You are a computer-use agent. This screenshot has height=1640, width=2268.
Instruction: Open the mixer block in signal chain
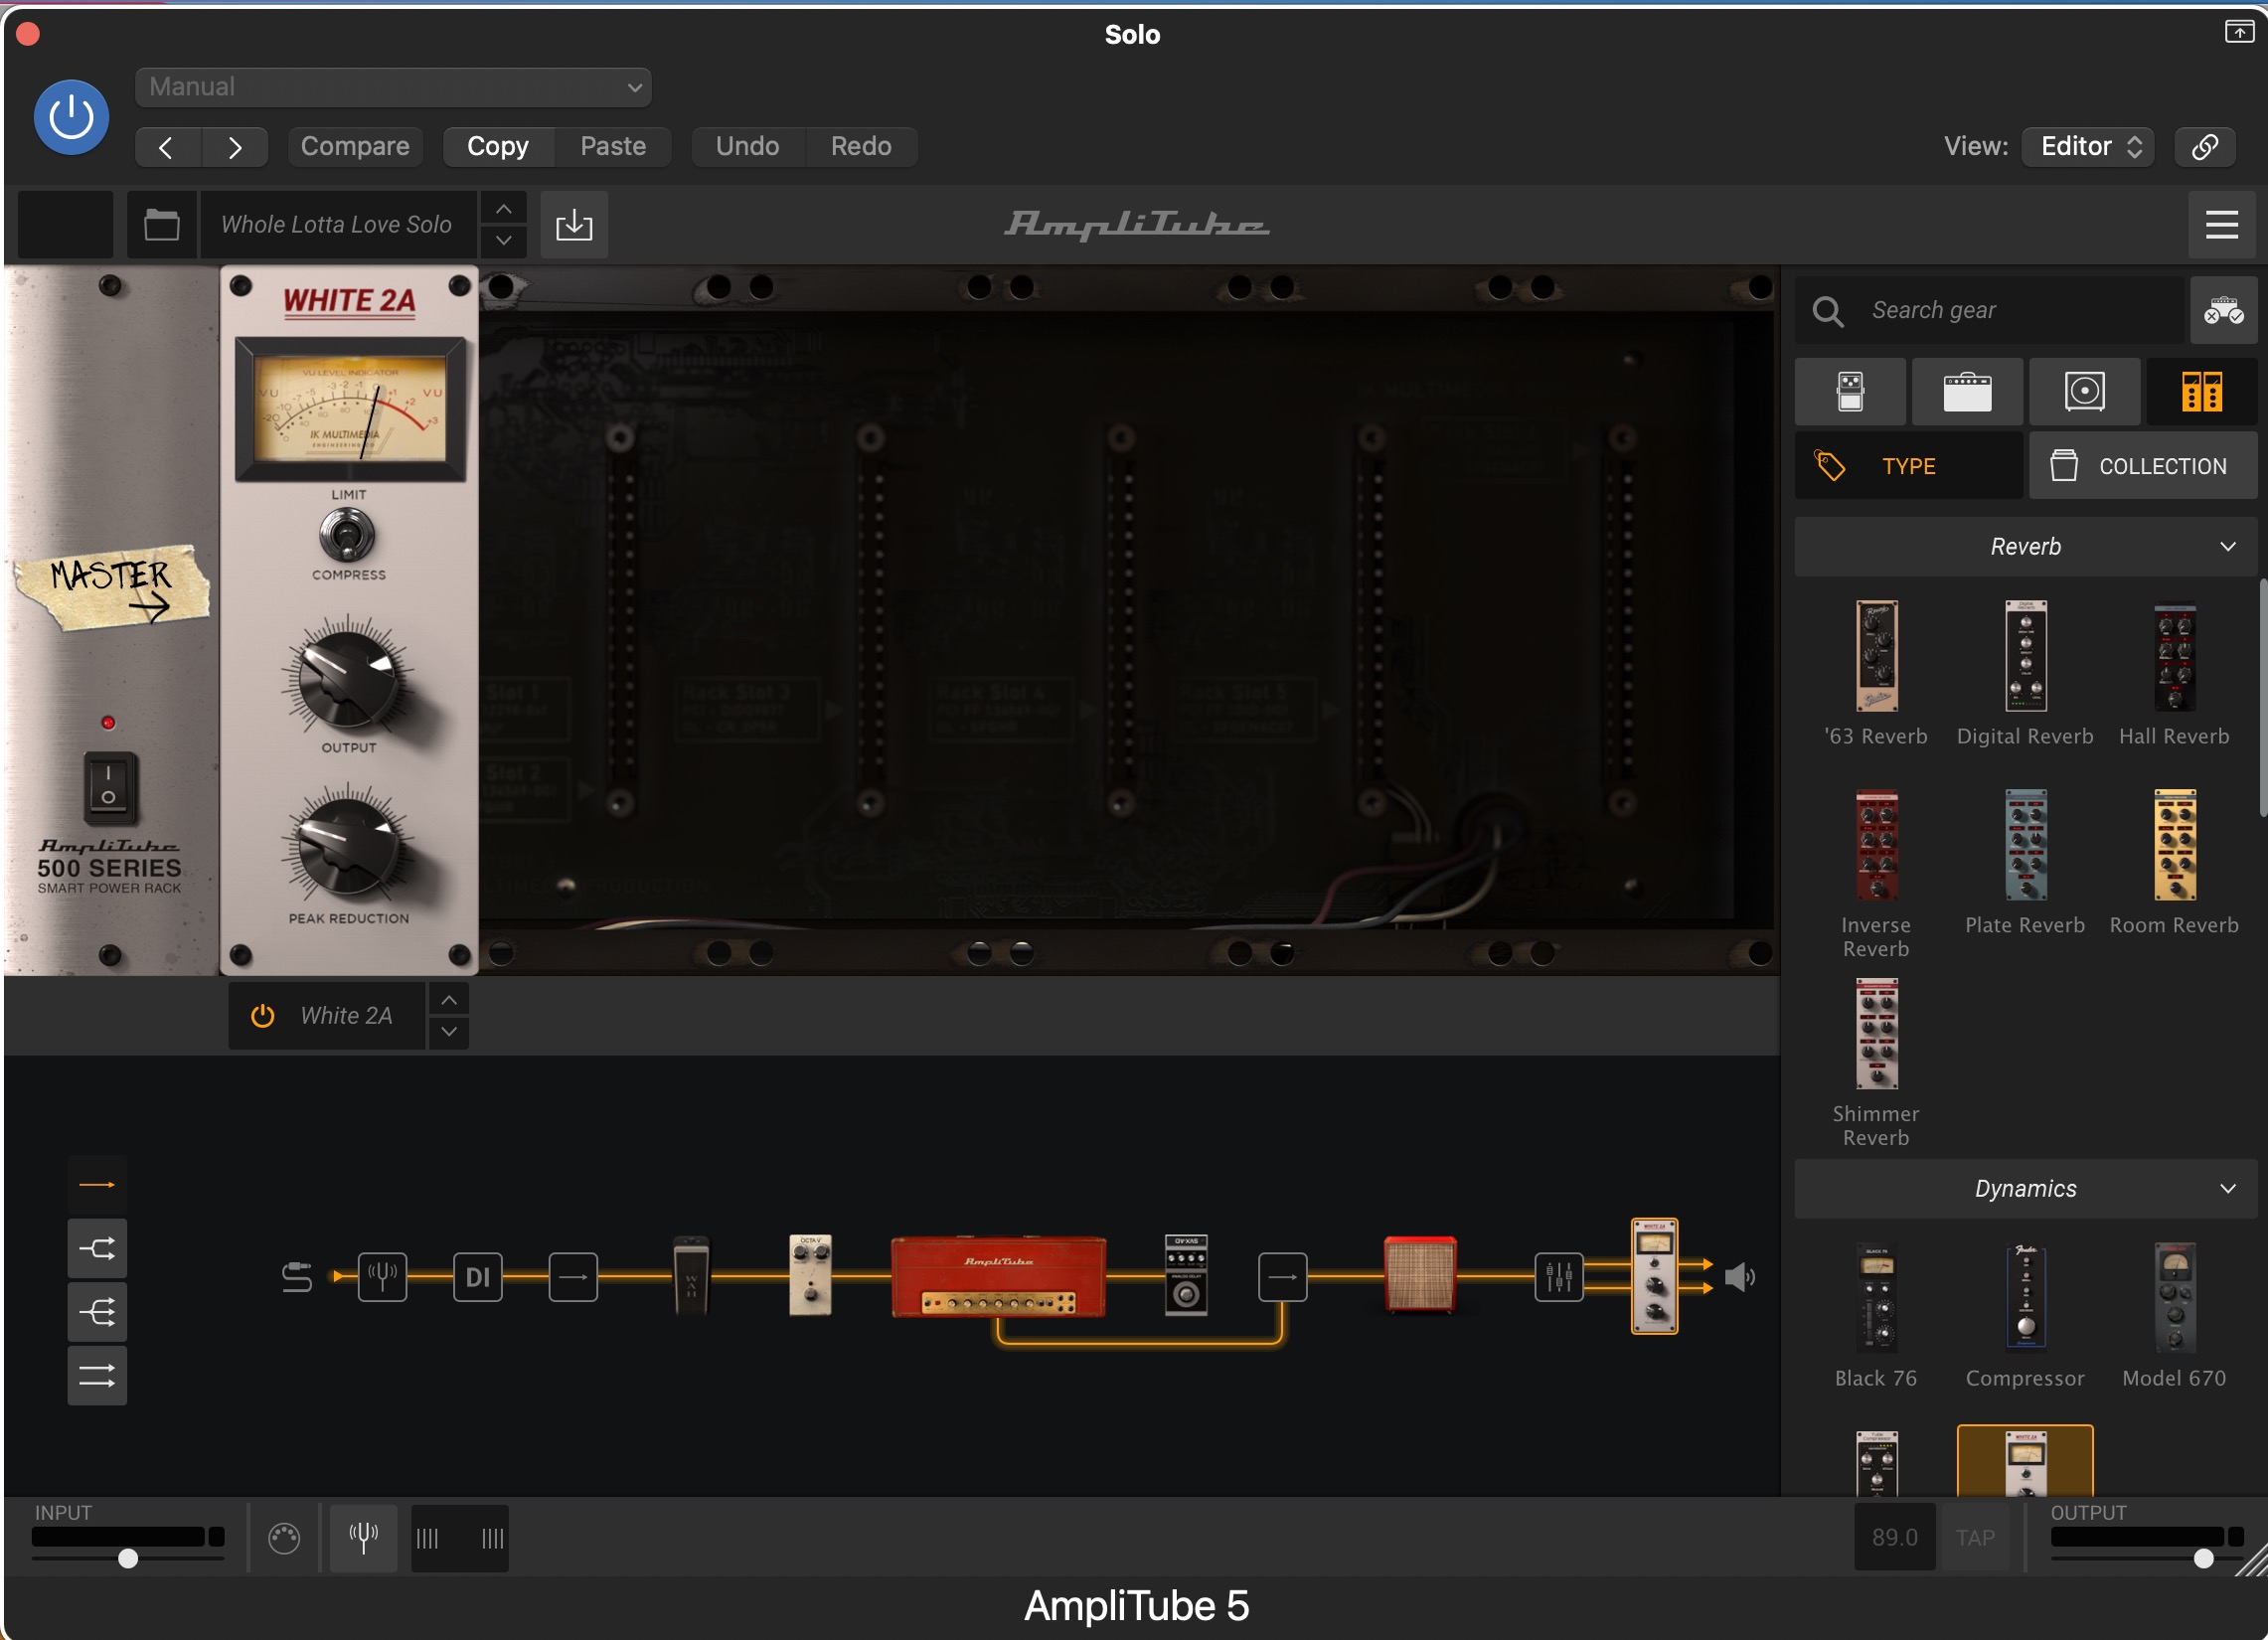[1559, 1277]
